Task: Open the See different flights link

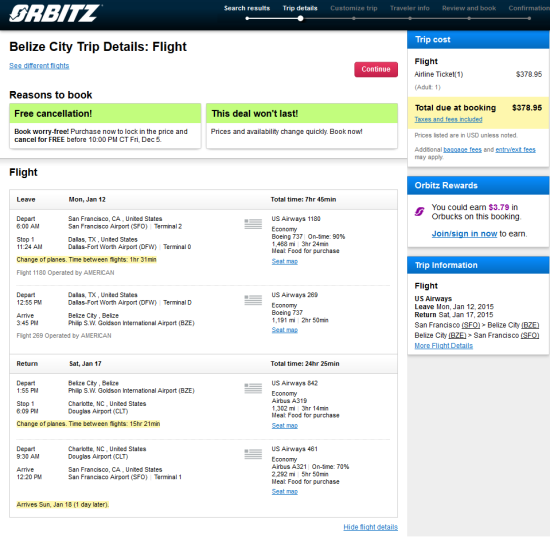Action: point(39,66)
